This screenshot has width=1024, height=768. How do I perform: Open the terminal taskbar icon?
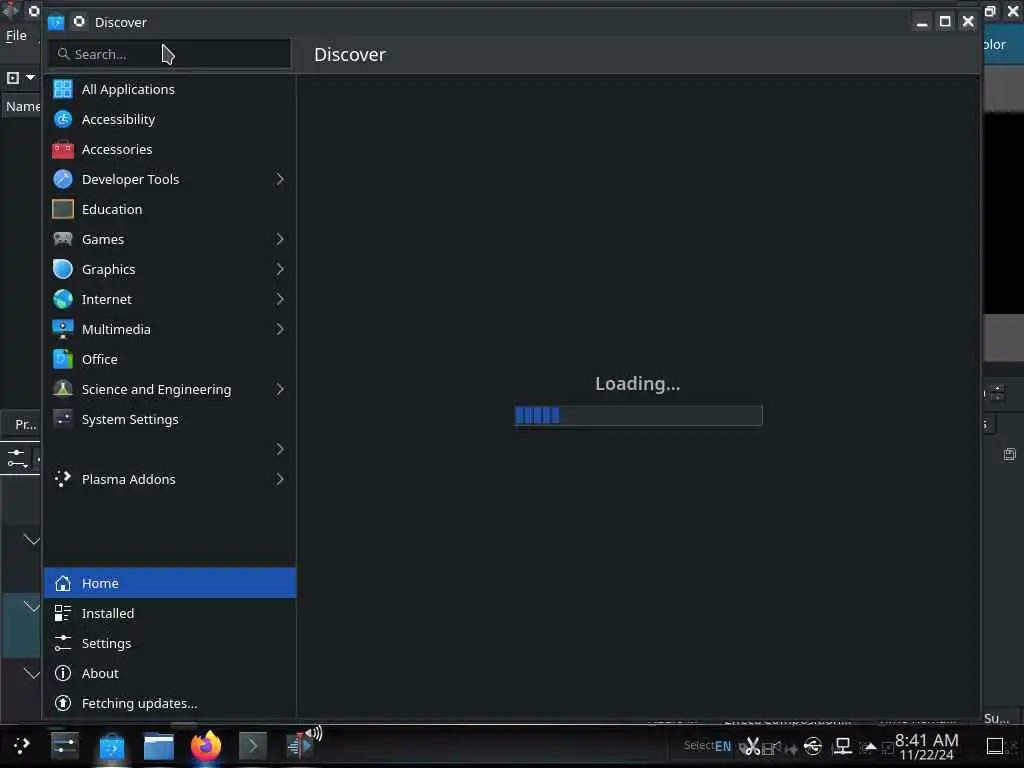(253, 746)
